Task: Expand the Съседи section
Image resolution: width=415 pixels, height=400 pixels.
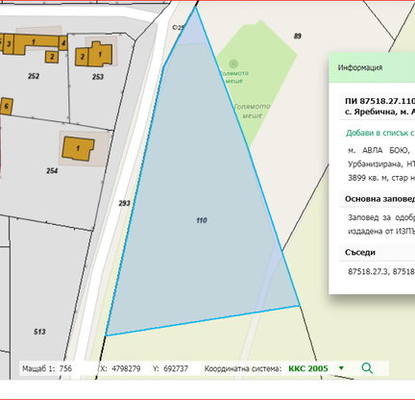Action: click(360, 252)
